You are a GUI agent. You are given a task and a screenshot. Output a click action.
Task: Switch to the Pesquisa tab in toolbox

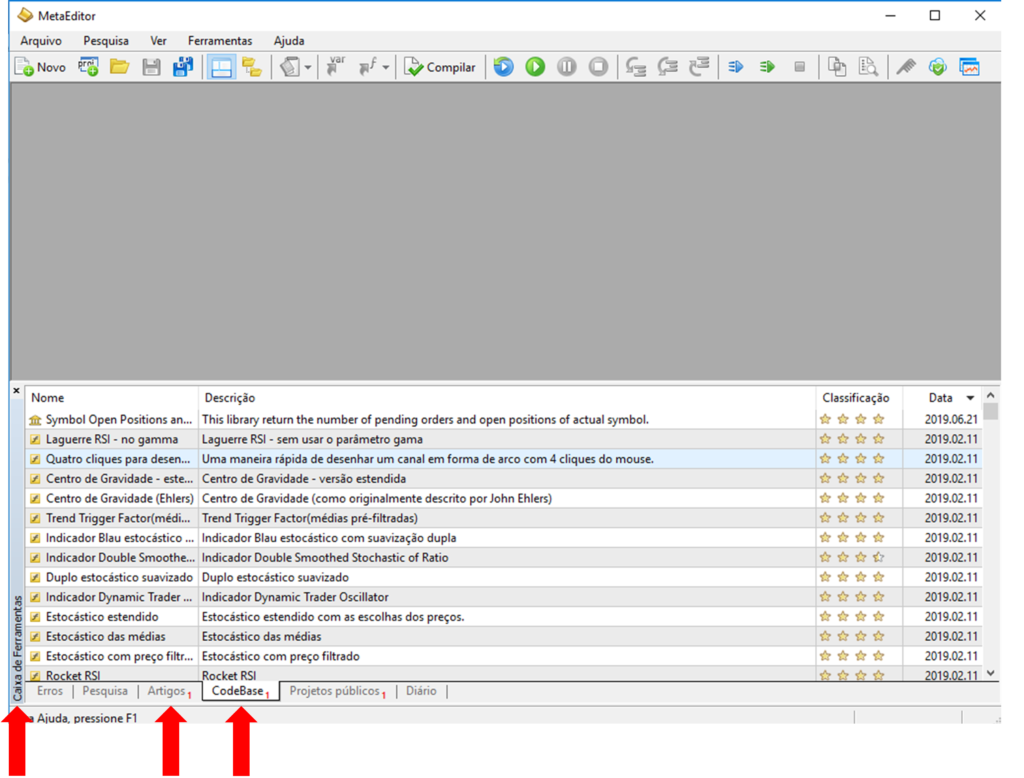click(105, 691)
